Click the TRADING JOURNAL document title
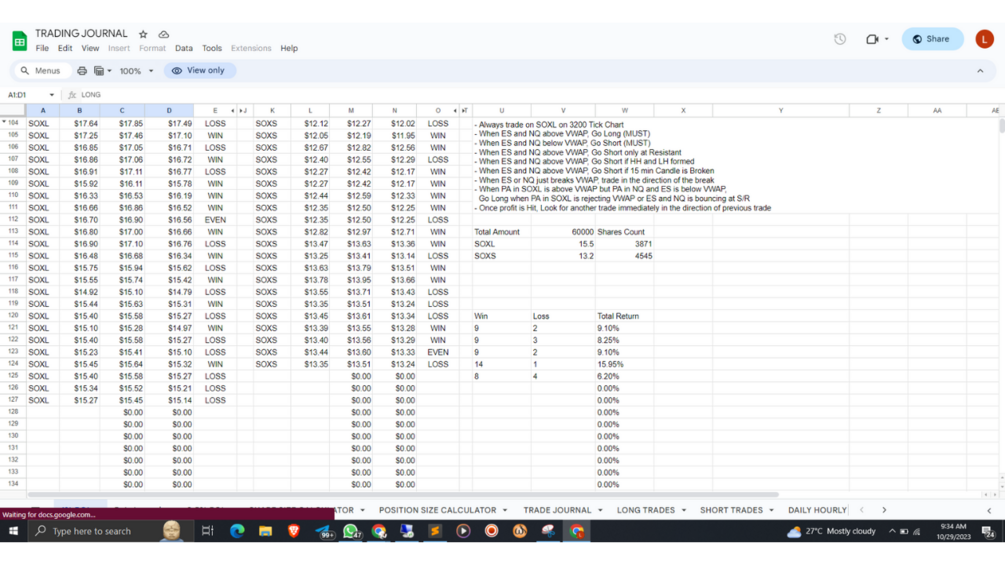The width and height of the screenshot is (1005, 565). pyautogui.click(x=81, y=33)
